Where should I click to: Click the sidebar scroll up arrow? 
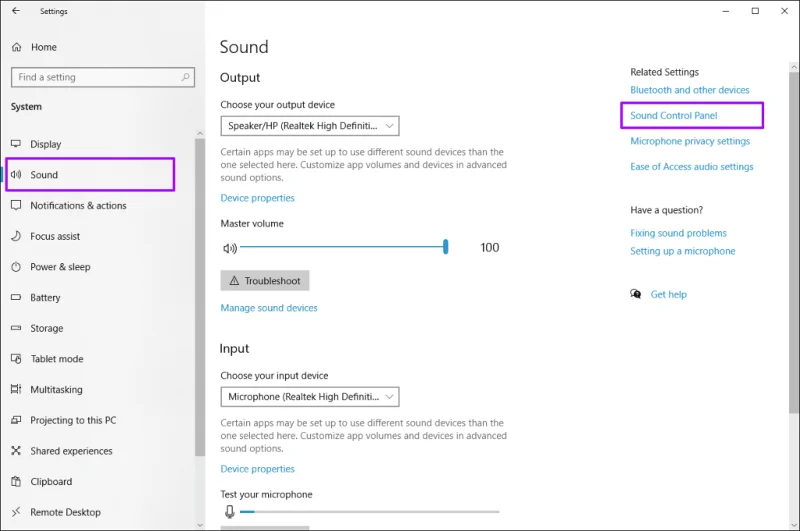coord(199,133)
